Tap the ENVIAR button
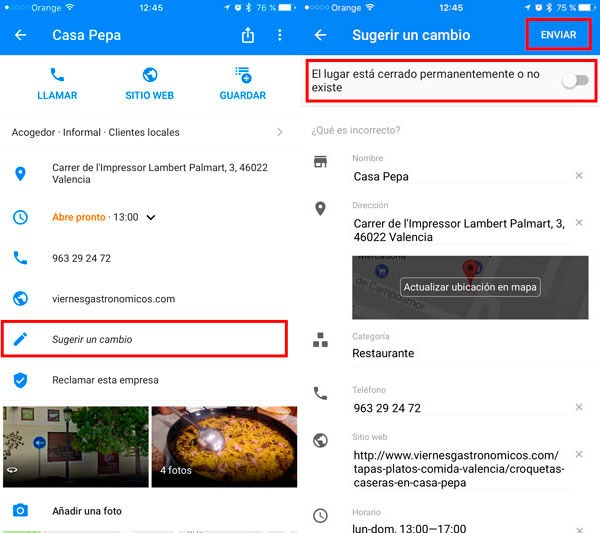Viewport: 600px width, 533px height. pyautogui.click(x=558, y=35)
